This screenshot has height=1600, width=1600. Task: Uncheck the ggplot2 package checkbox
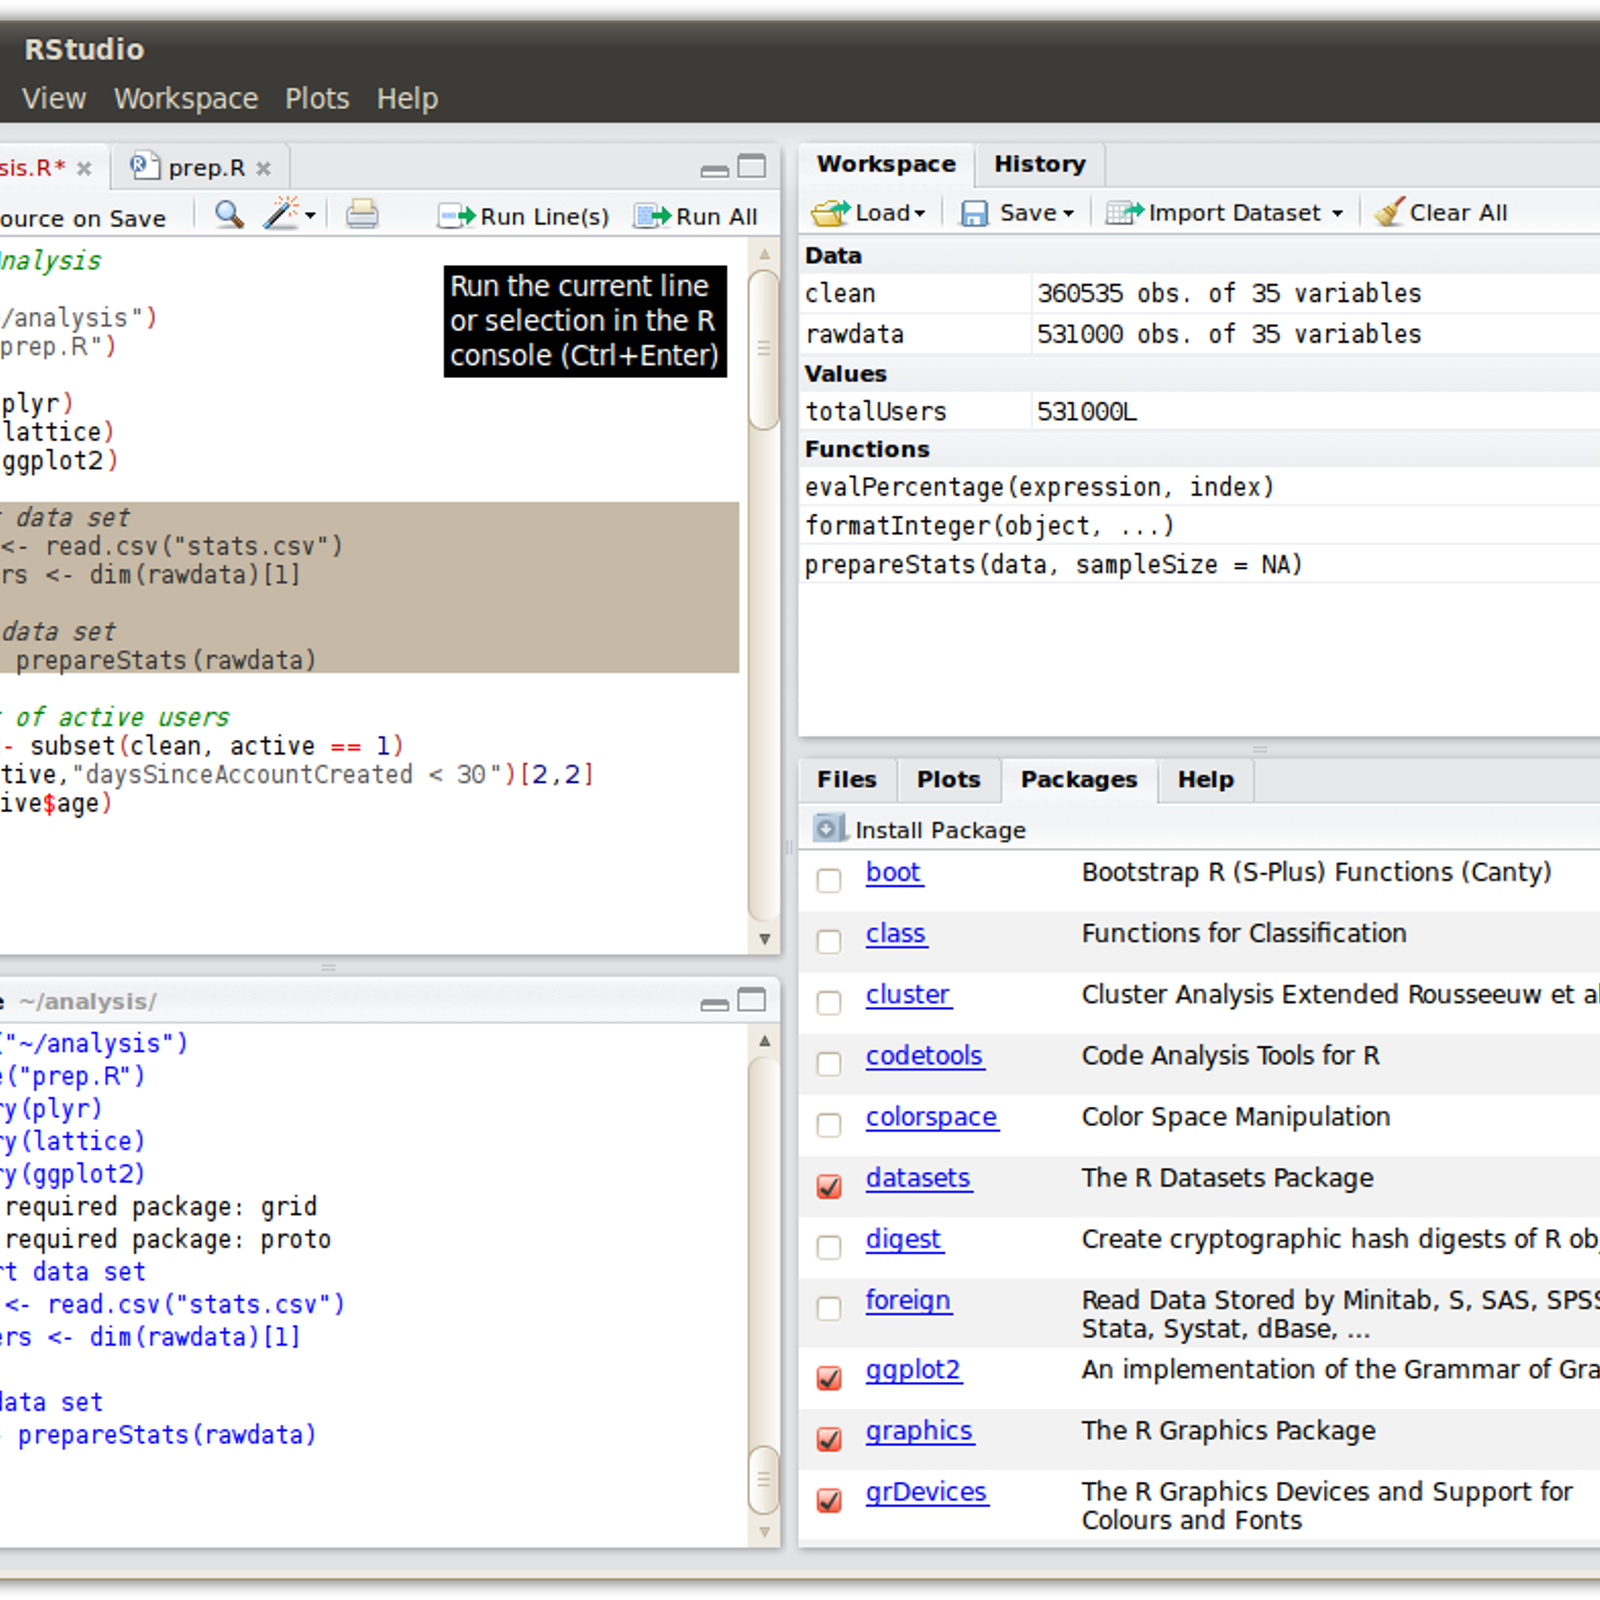click(x=829, y=1377)
